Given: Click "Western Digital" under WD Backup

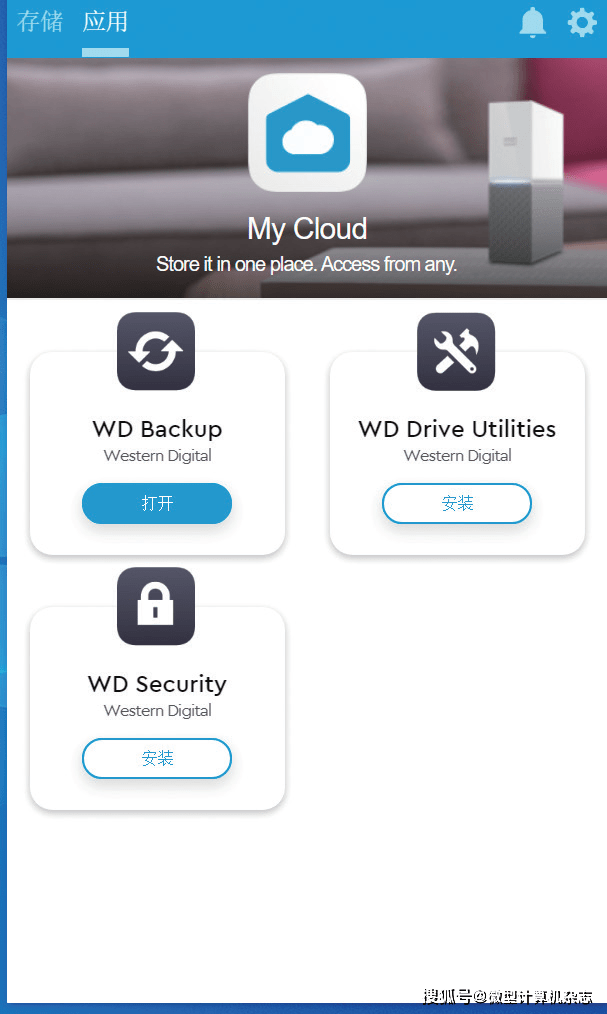Looking at the screenshot, I should [157, 455].
